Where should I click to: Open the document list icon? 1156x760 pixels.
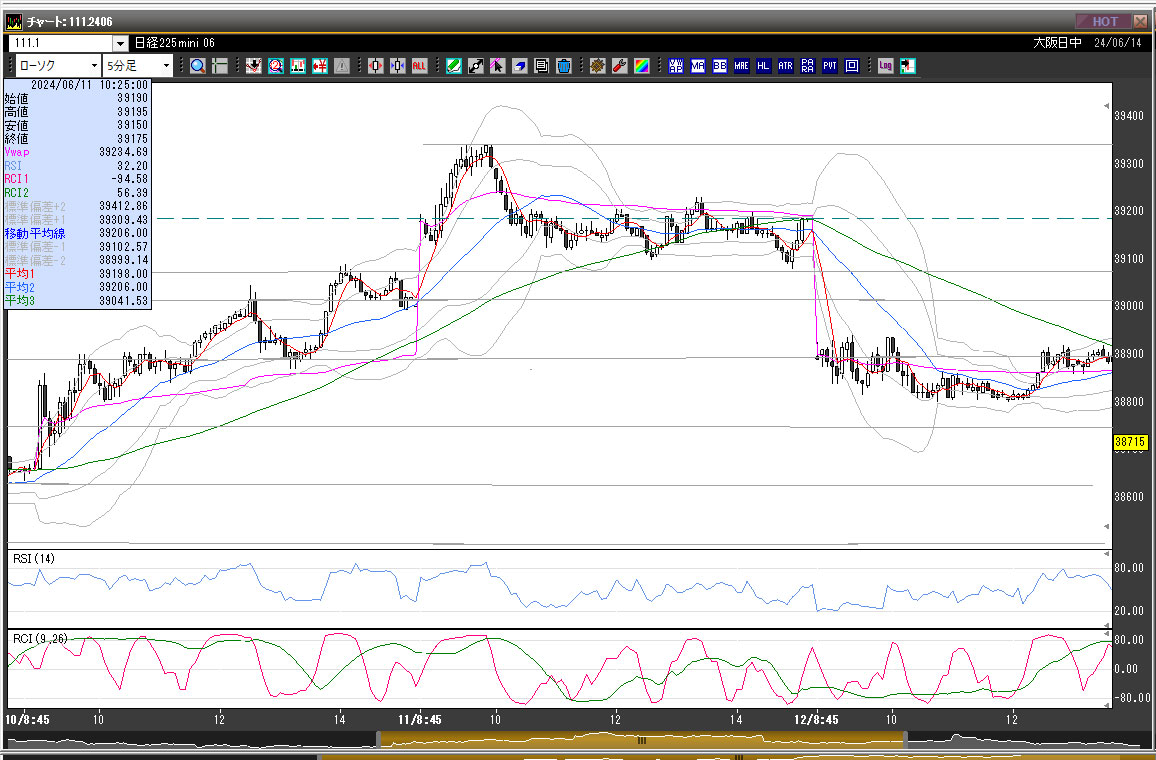coord(542,66)
